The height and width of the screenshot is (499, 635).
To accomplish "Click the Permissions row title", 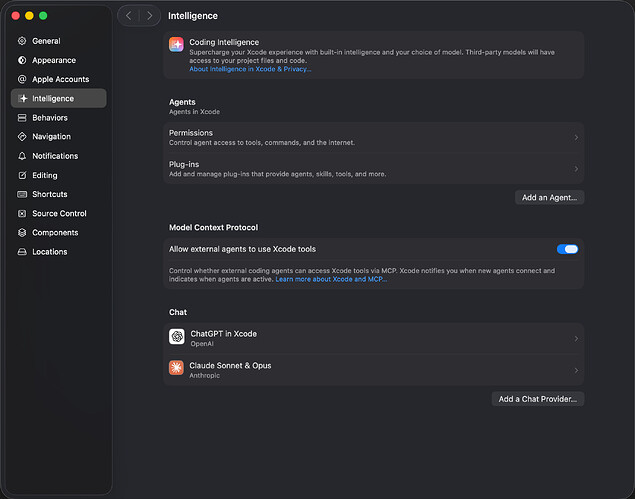I will [191, 133].
